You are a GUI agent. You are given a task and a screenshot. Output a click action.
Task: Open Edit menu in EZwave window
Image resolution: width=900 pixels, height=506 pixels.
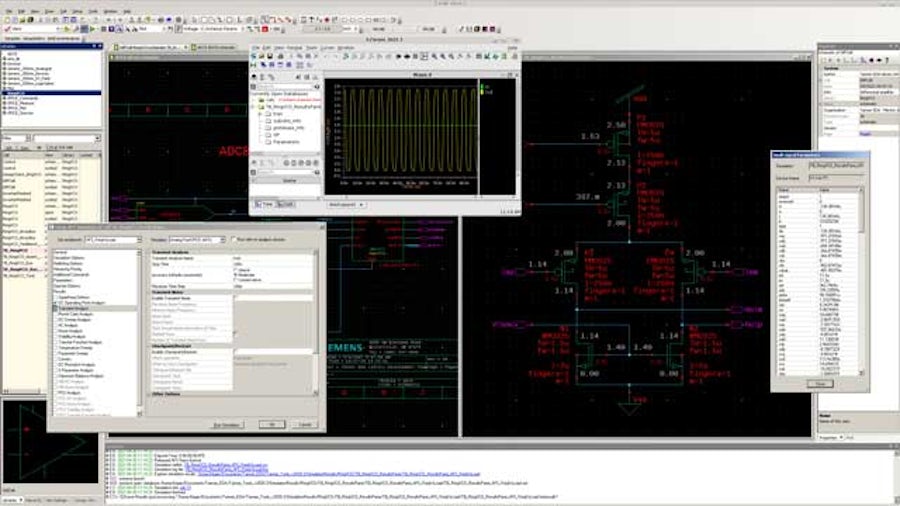(x=267, y=48)
